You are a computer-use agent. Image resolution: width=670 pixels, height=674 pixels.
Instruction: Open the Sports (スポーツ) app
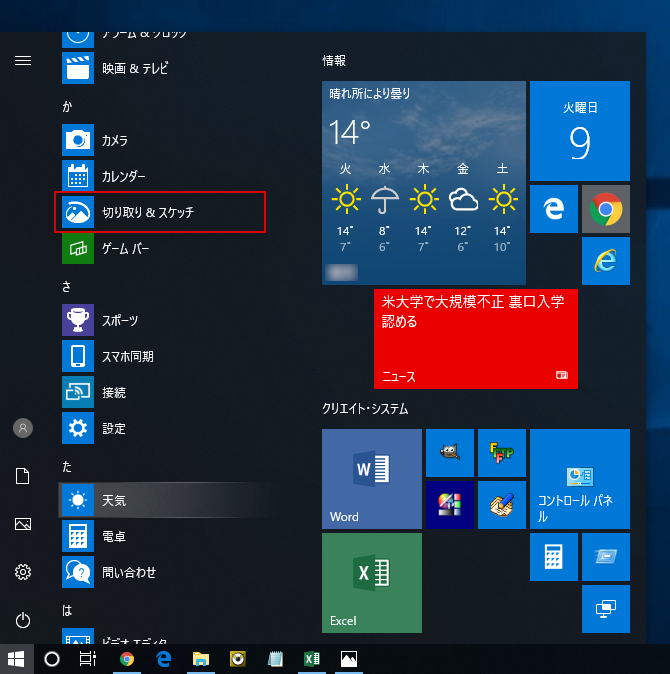click(163, 320)
